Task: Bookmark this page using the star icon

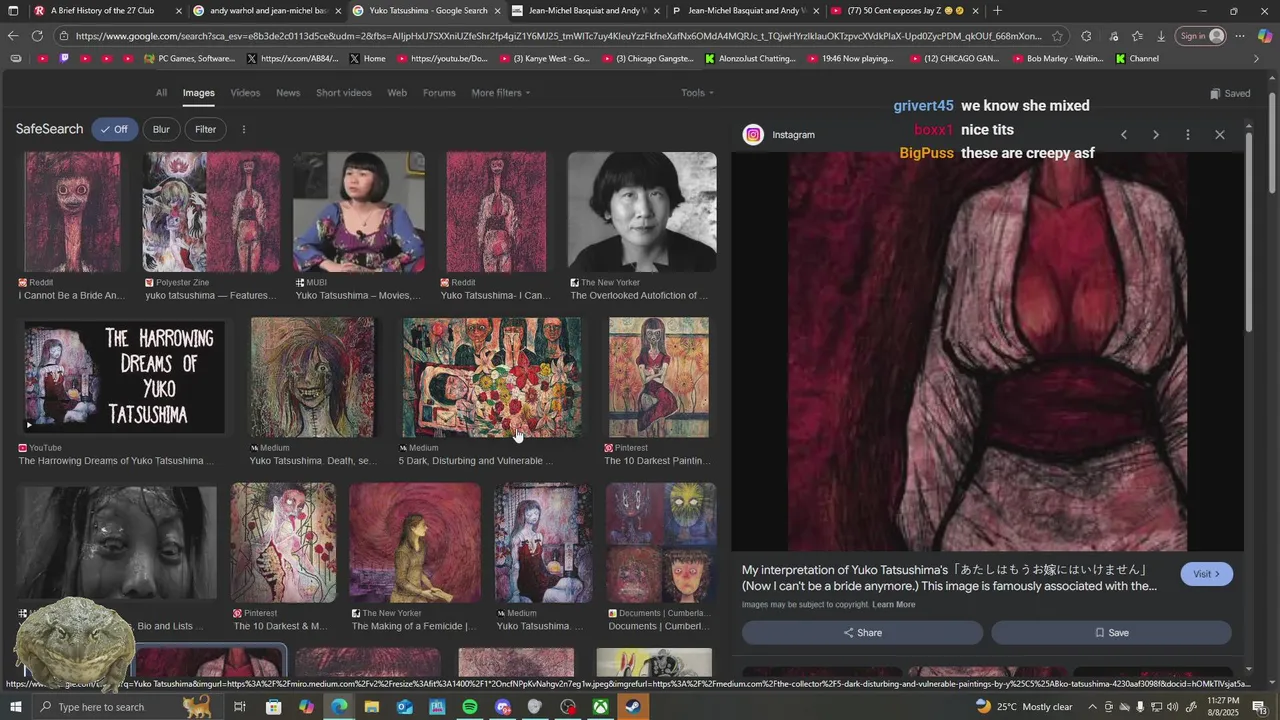Action: tap(1057, 36)
